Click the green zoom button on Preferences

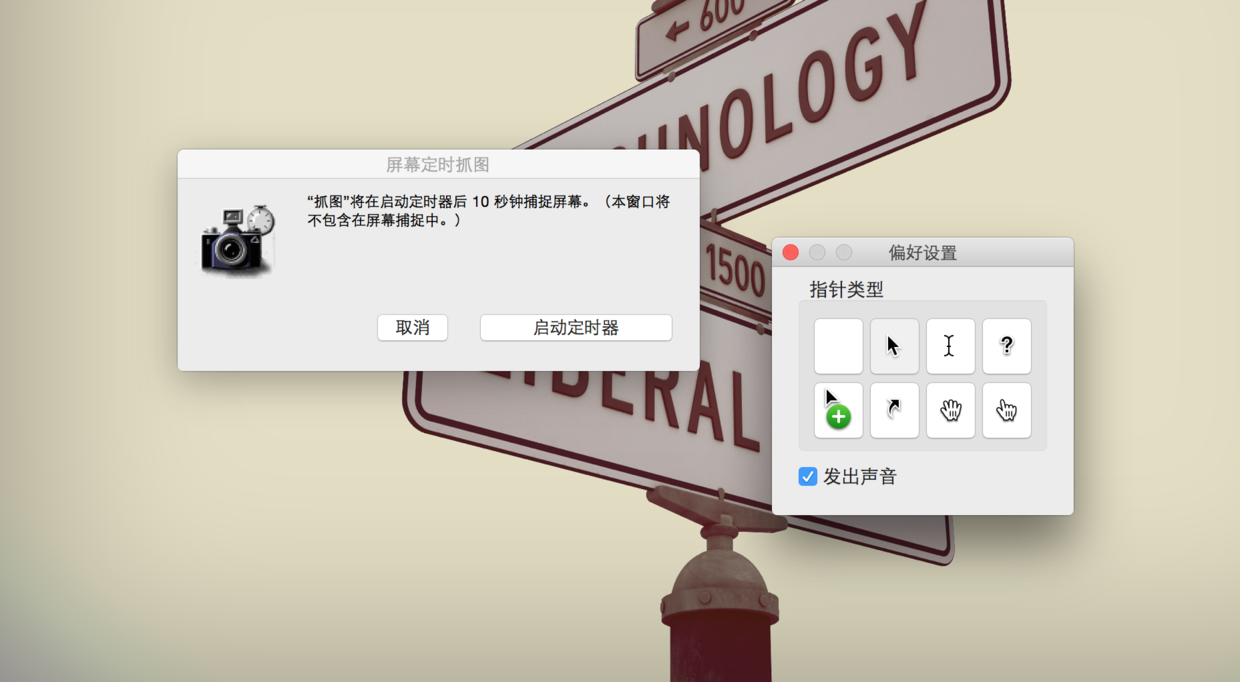[843, 253]
